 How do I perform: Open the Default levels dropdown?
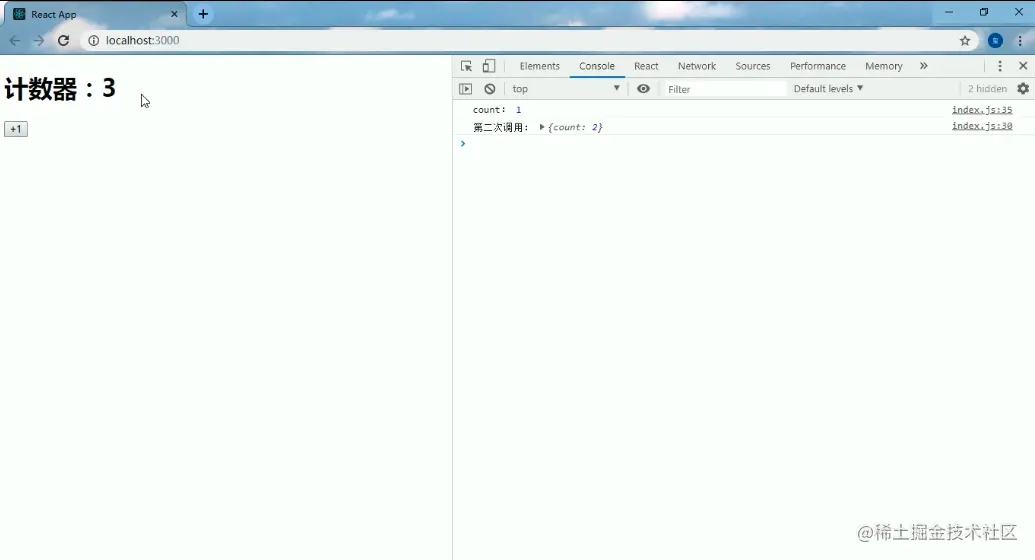point(828,88)
